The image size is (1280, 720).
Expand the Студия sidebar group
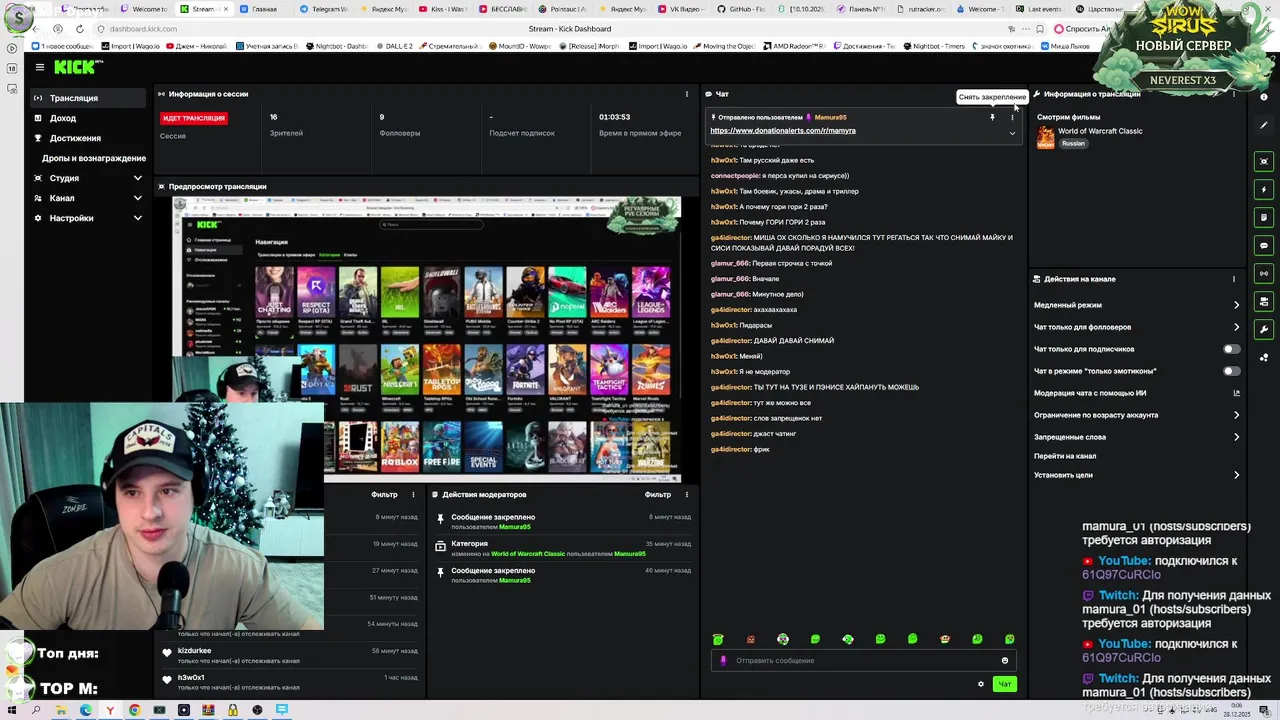point(88,178)
